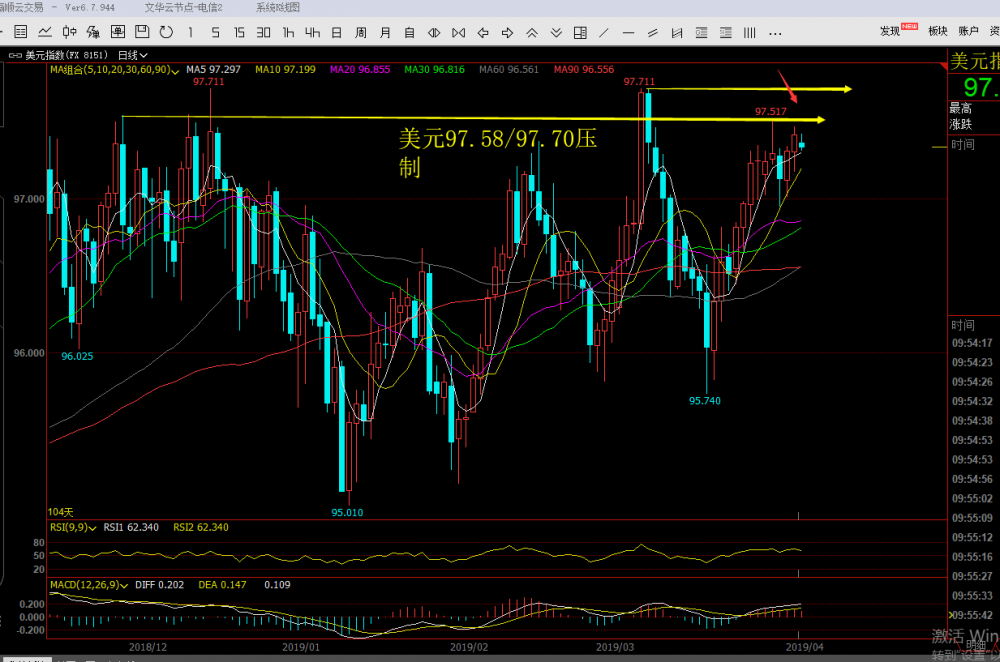Click the 最高 label in quote panel
The image size is (1000, 662).
[960, 108]
